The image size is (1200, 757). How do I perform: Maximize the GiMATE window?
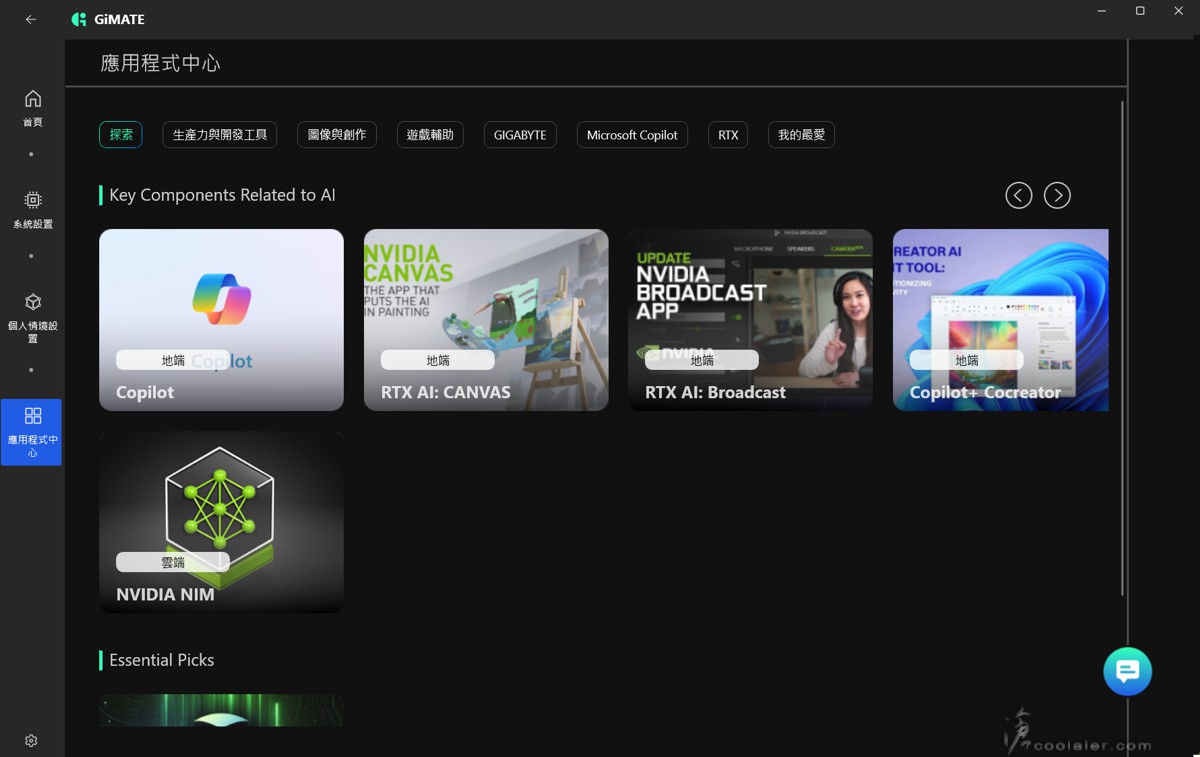tap(1140, 11)
